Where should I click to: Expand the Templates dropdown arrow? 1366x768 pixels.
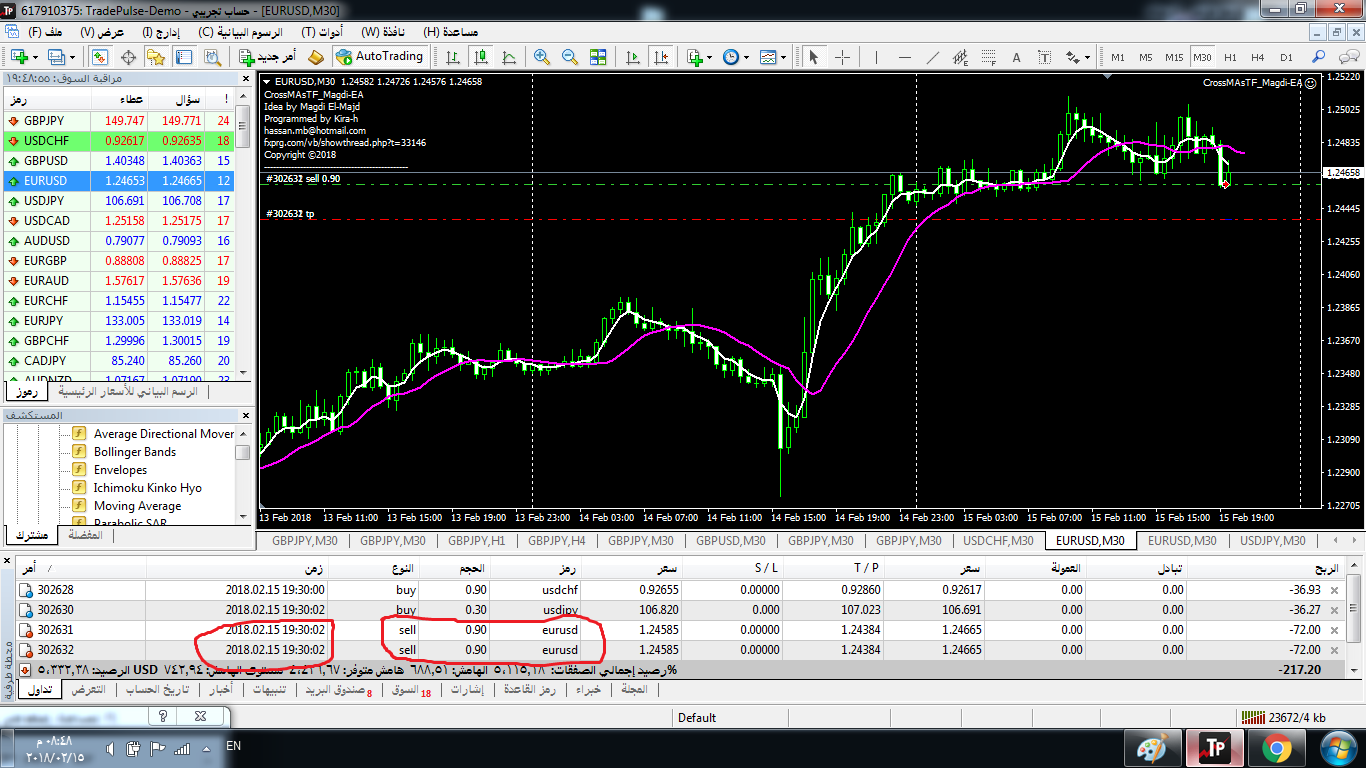[784, 57]
